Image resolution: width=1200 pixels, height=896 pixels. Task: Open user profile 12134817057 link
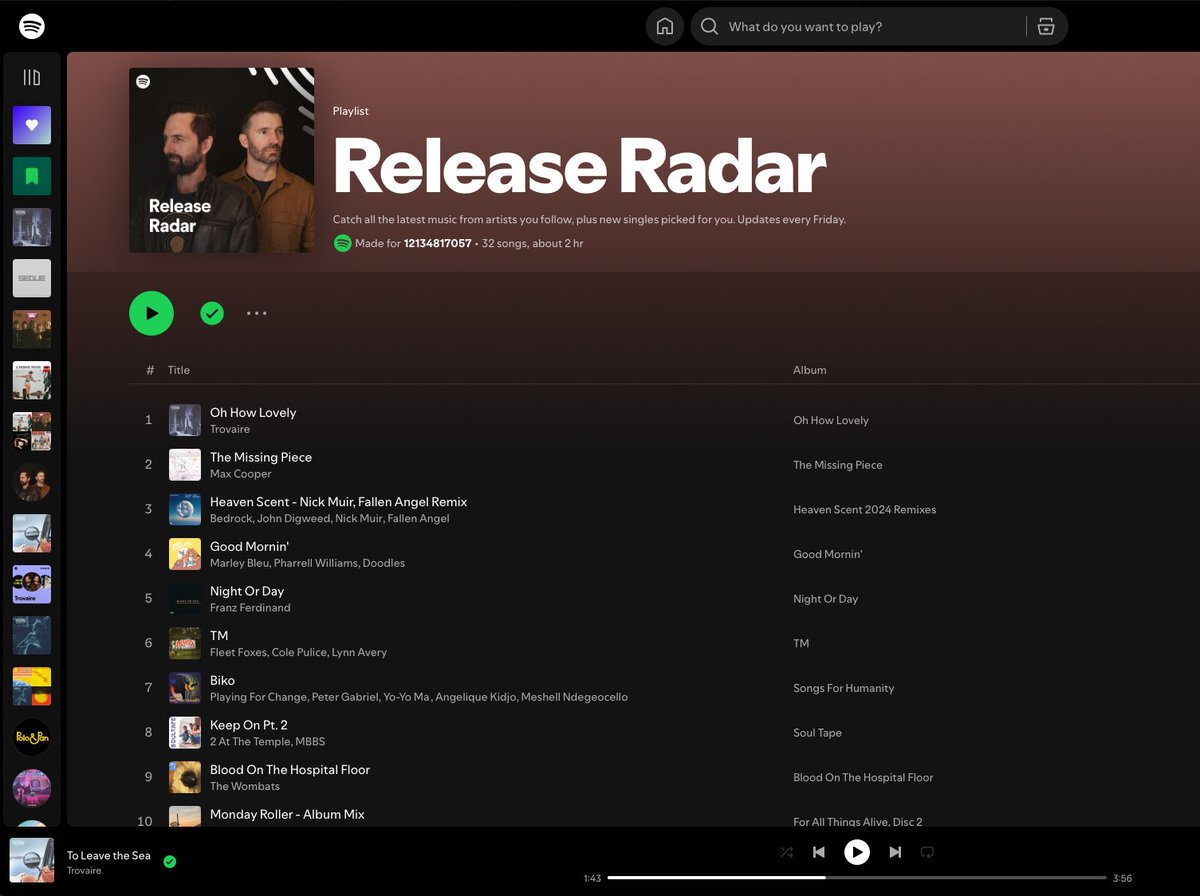click(437, 244)
